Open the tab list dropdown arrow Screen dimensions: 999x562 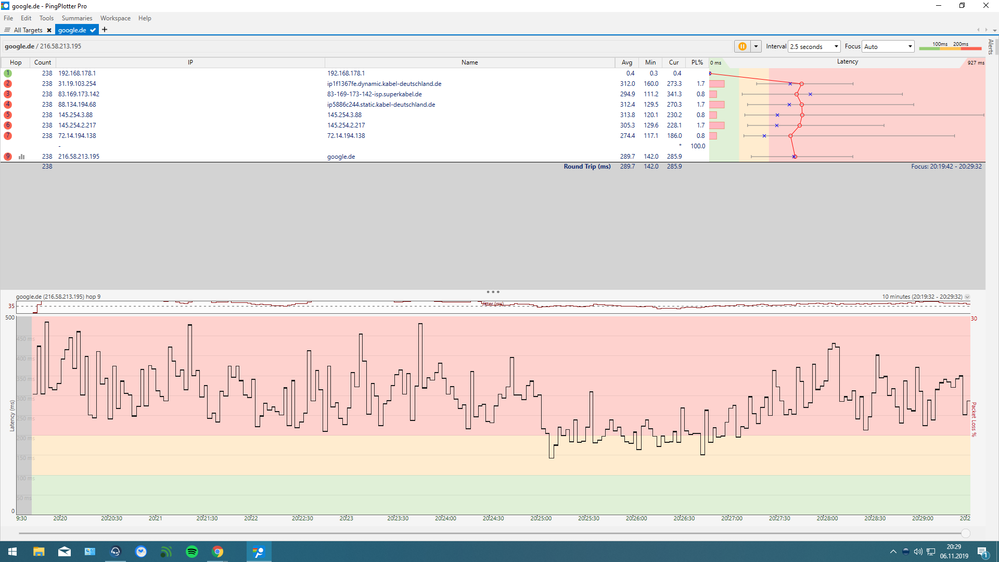(x=995, y=30)
